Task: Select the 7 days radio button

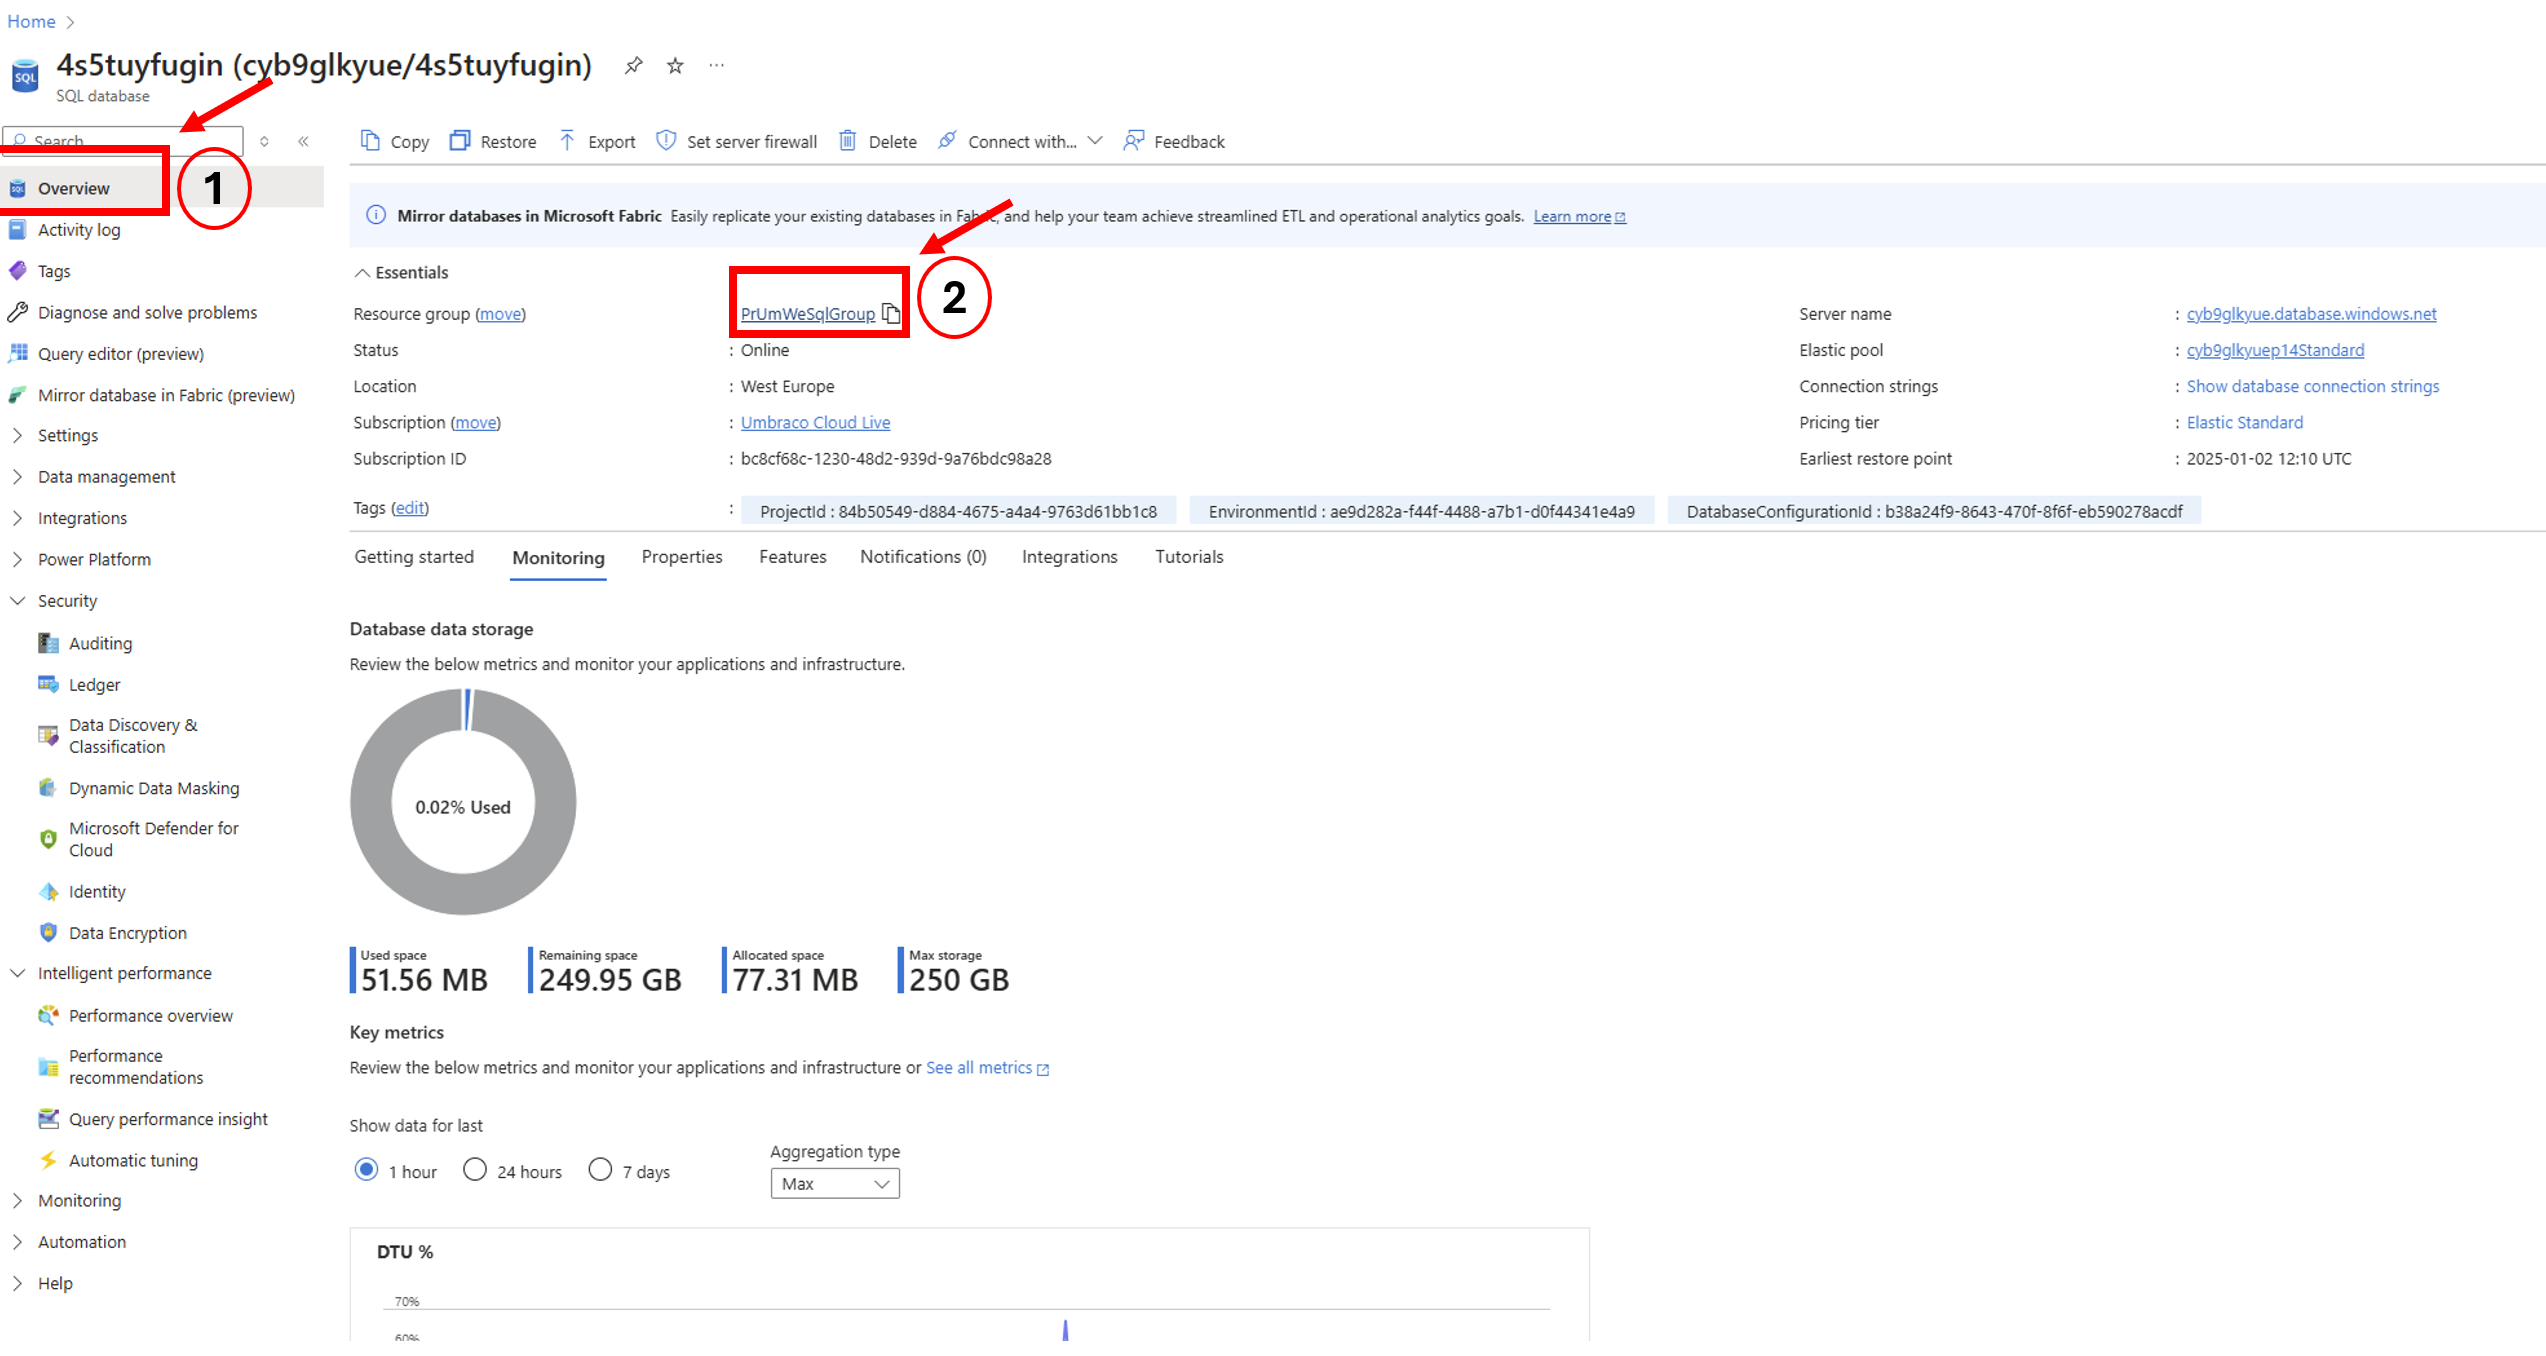Action: click(x=600, y=1169)
